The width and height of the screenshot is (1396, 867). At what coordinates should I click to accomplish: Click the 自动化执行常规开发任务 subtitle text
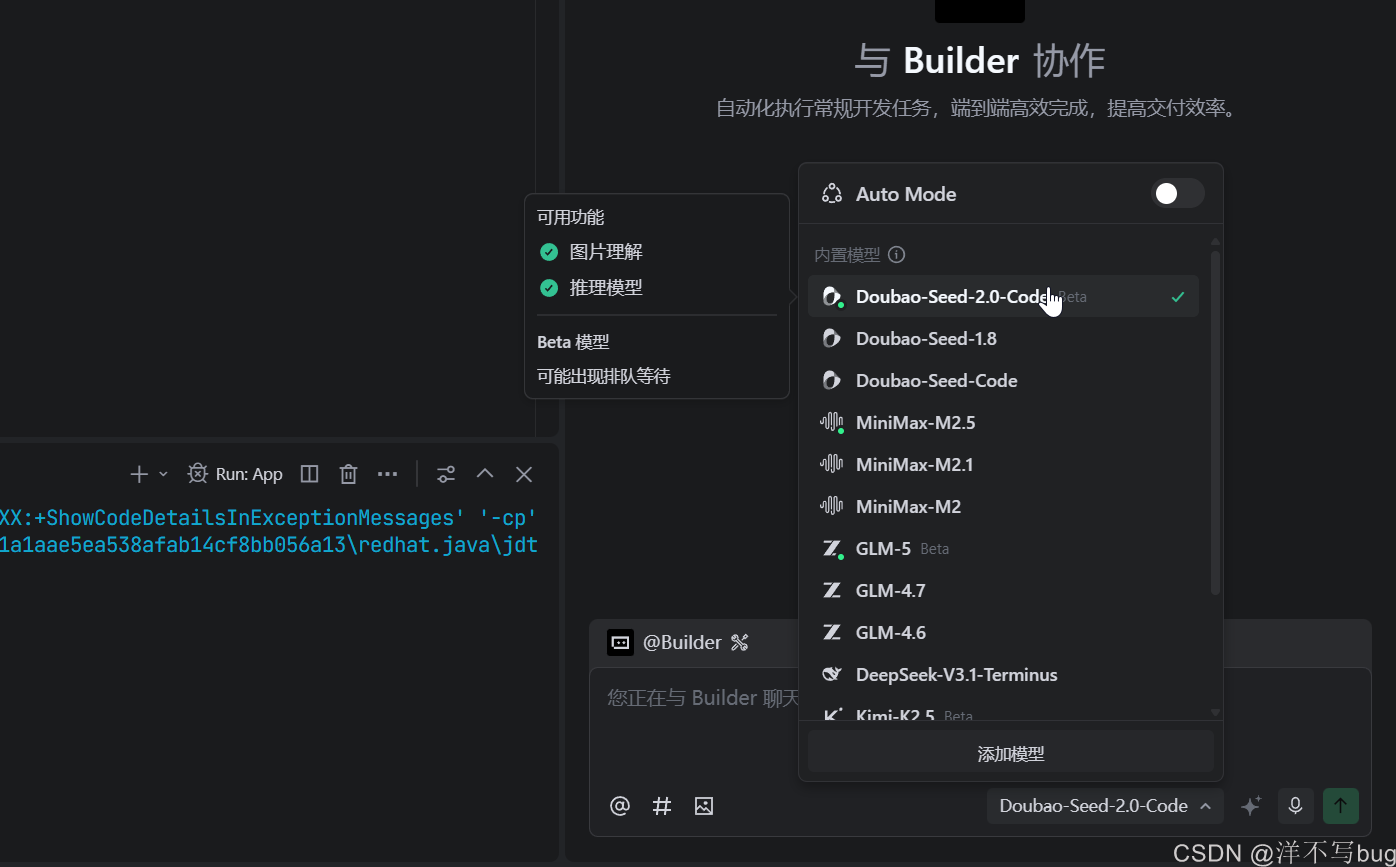pos(976,108)
